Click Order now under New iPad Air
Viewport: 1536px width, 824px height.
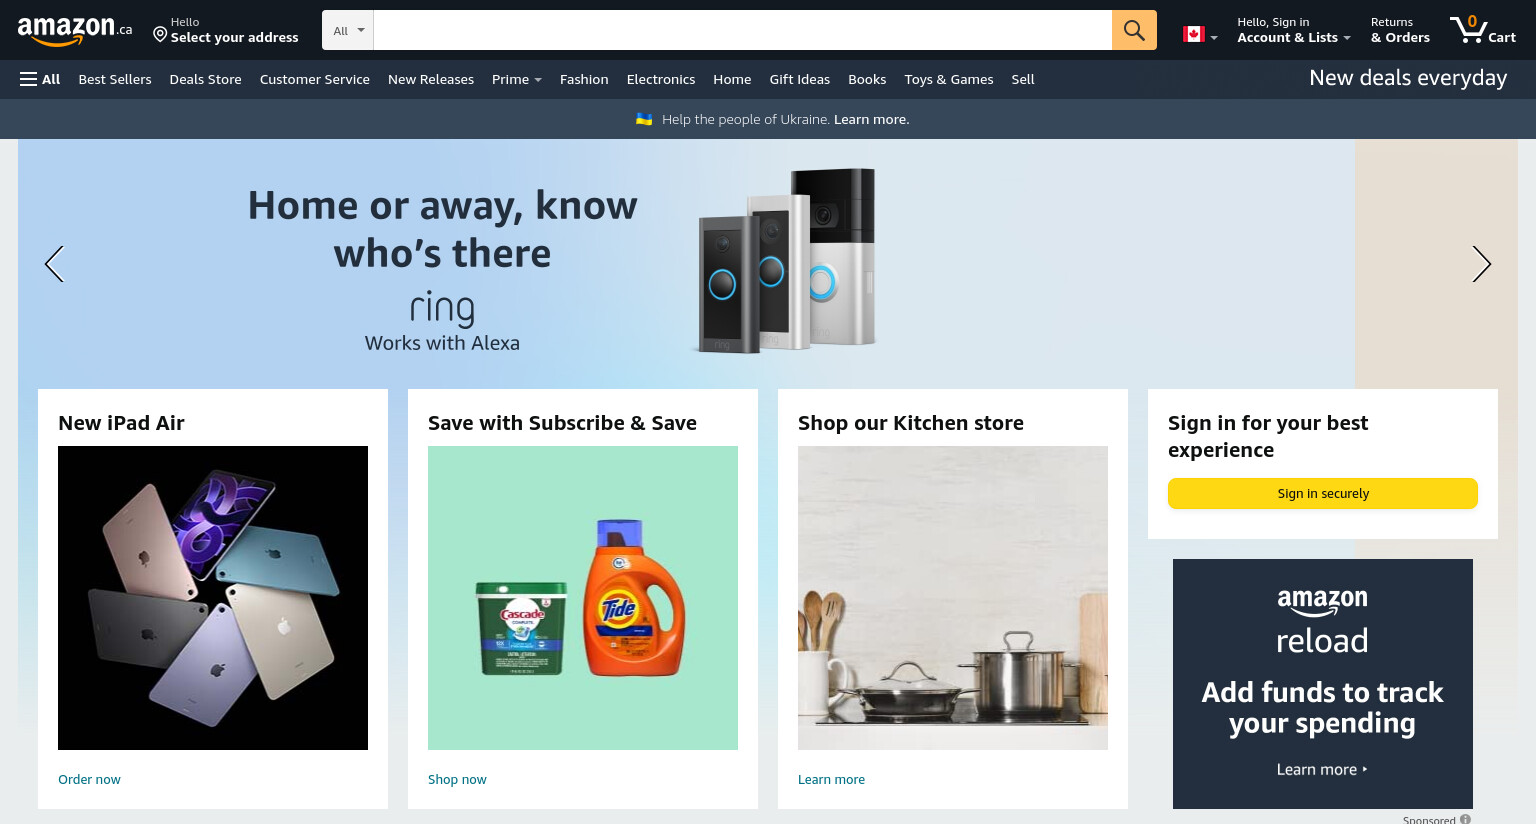pyautogui.click(x=89, y=780)
